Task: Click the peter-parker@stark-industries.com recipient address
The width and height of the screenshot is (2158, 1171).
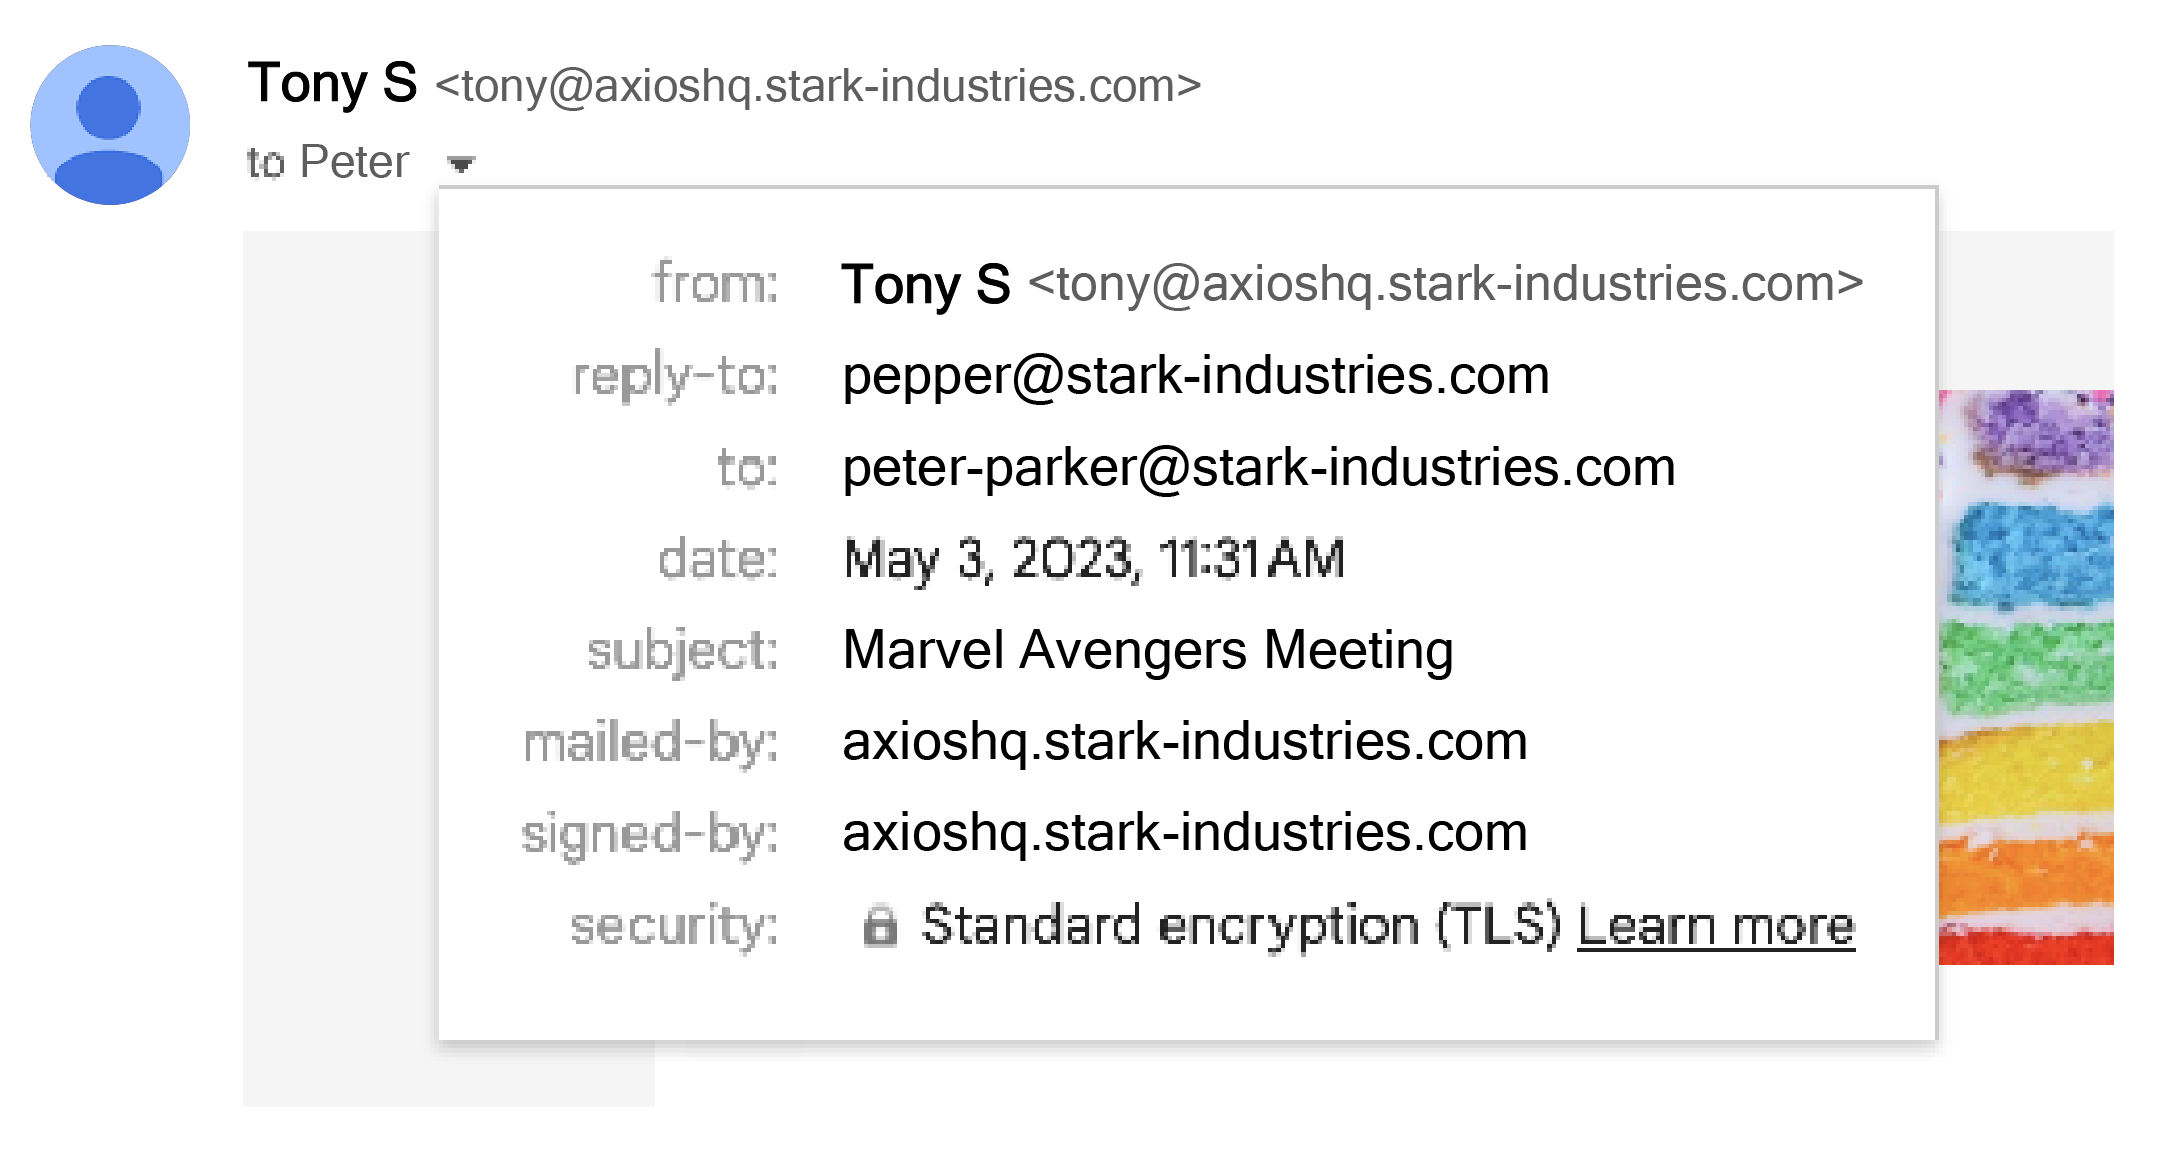Action: 1259,468
